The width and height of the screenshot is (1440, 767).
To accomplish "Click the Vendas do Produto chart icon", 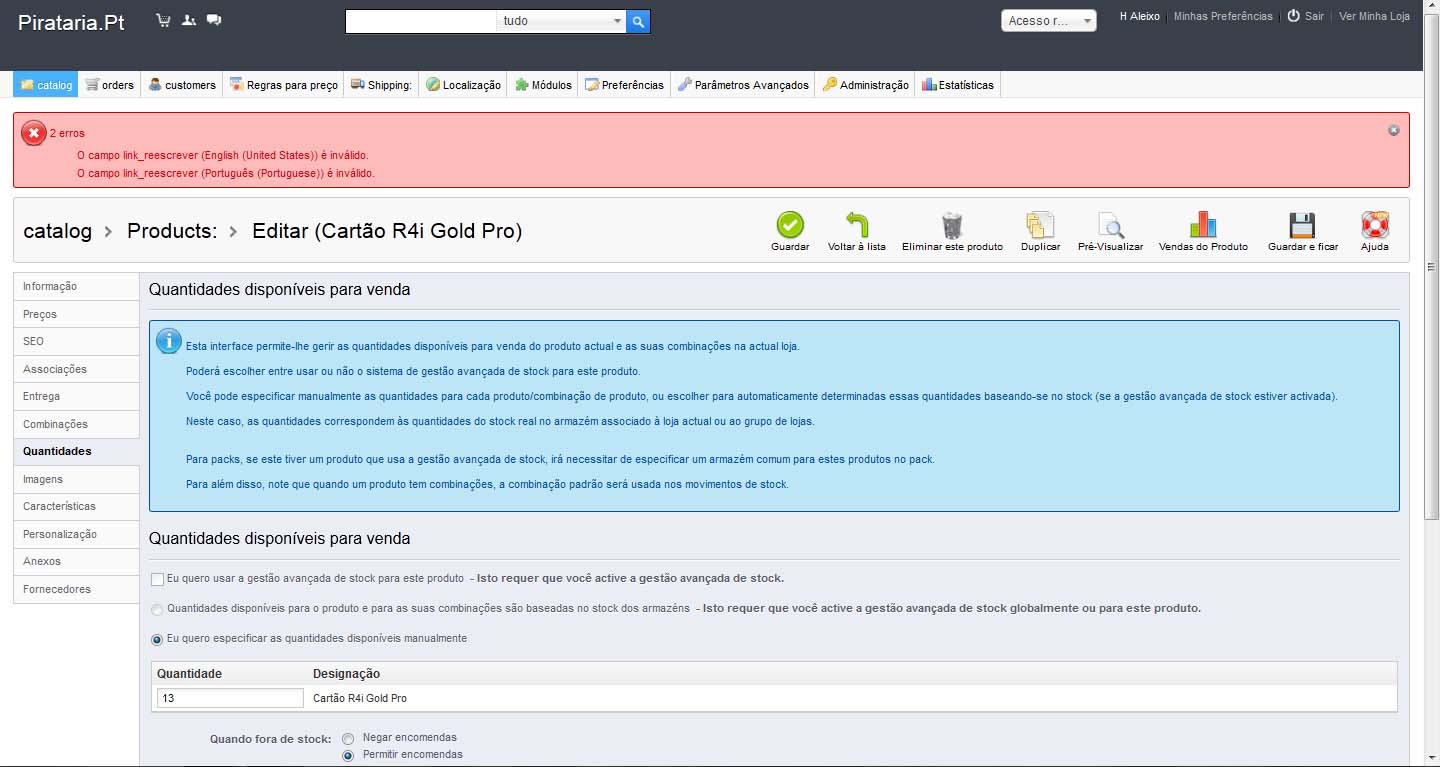I will [x=1203, y=224].
